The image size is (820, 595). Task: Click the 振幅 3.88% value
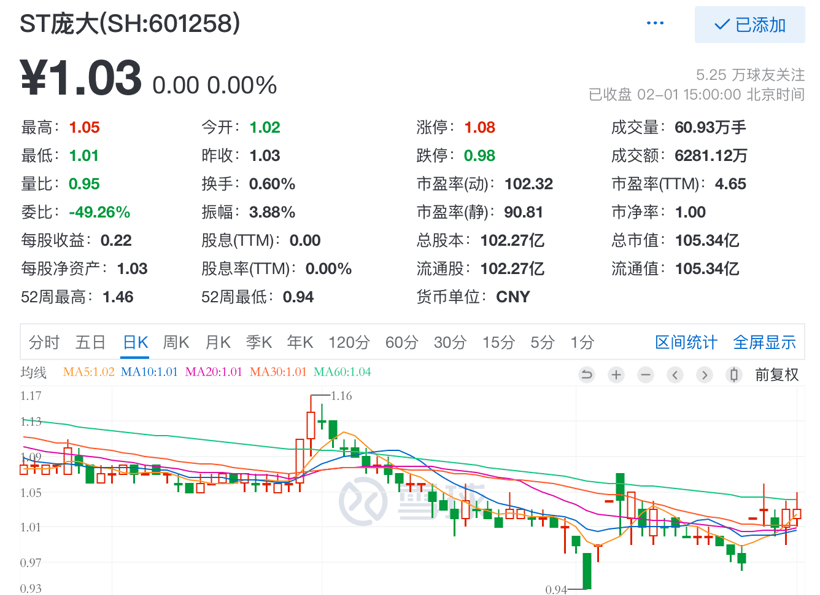point(272,212)
